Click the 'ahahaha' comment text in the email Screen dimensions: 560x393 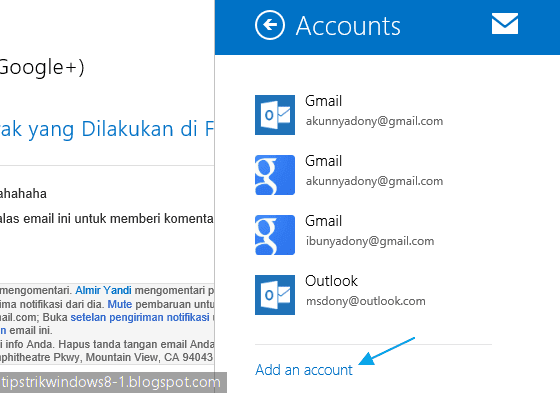pyautogui.click(x=23, y=194)
